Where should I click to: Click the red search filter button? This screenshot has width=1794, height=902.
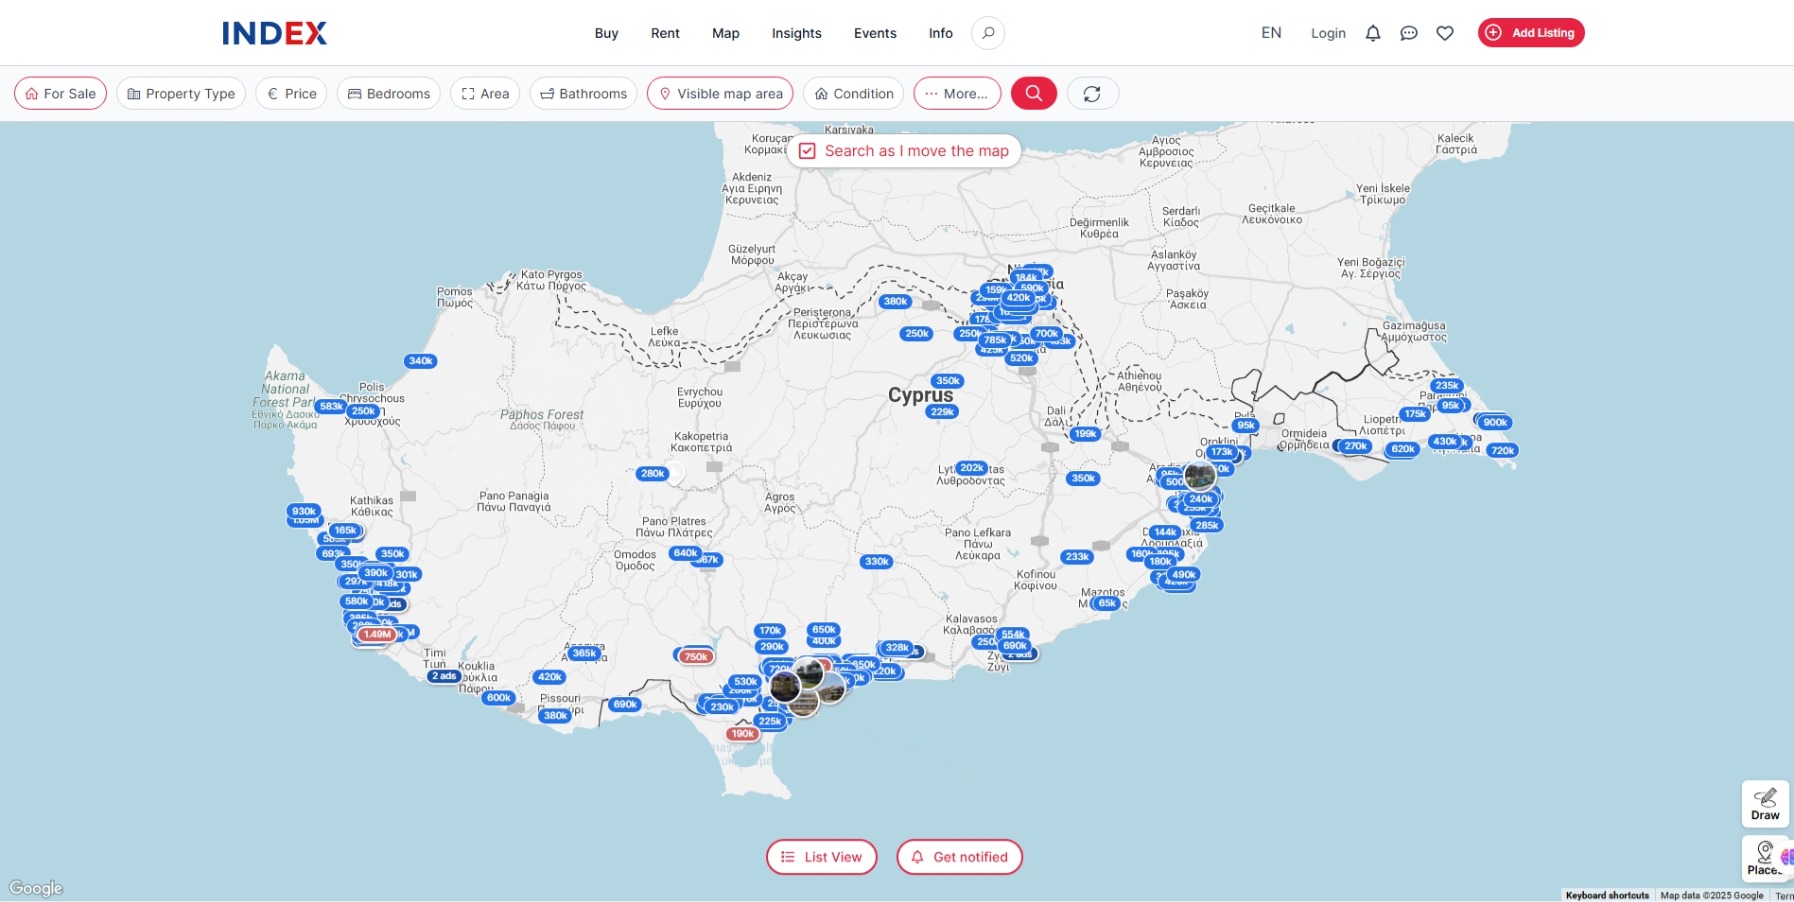click(x=1033, y=93)
